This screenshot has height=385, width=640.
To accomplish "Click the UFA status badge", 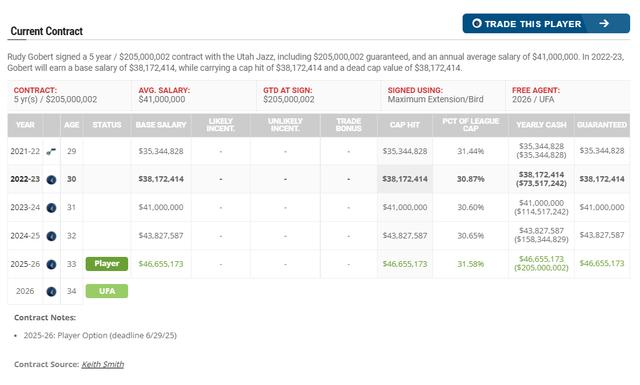I will click(x=107, y=291).
